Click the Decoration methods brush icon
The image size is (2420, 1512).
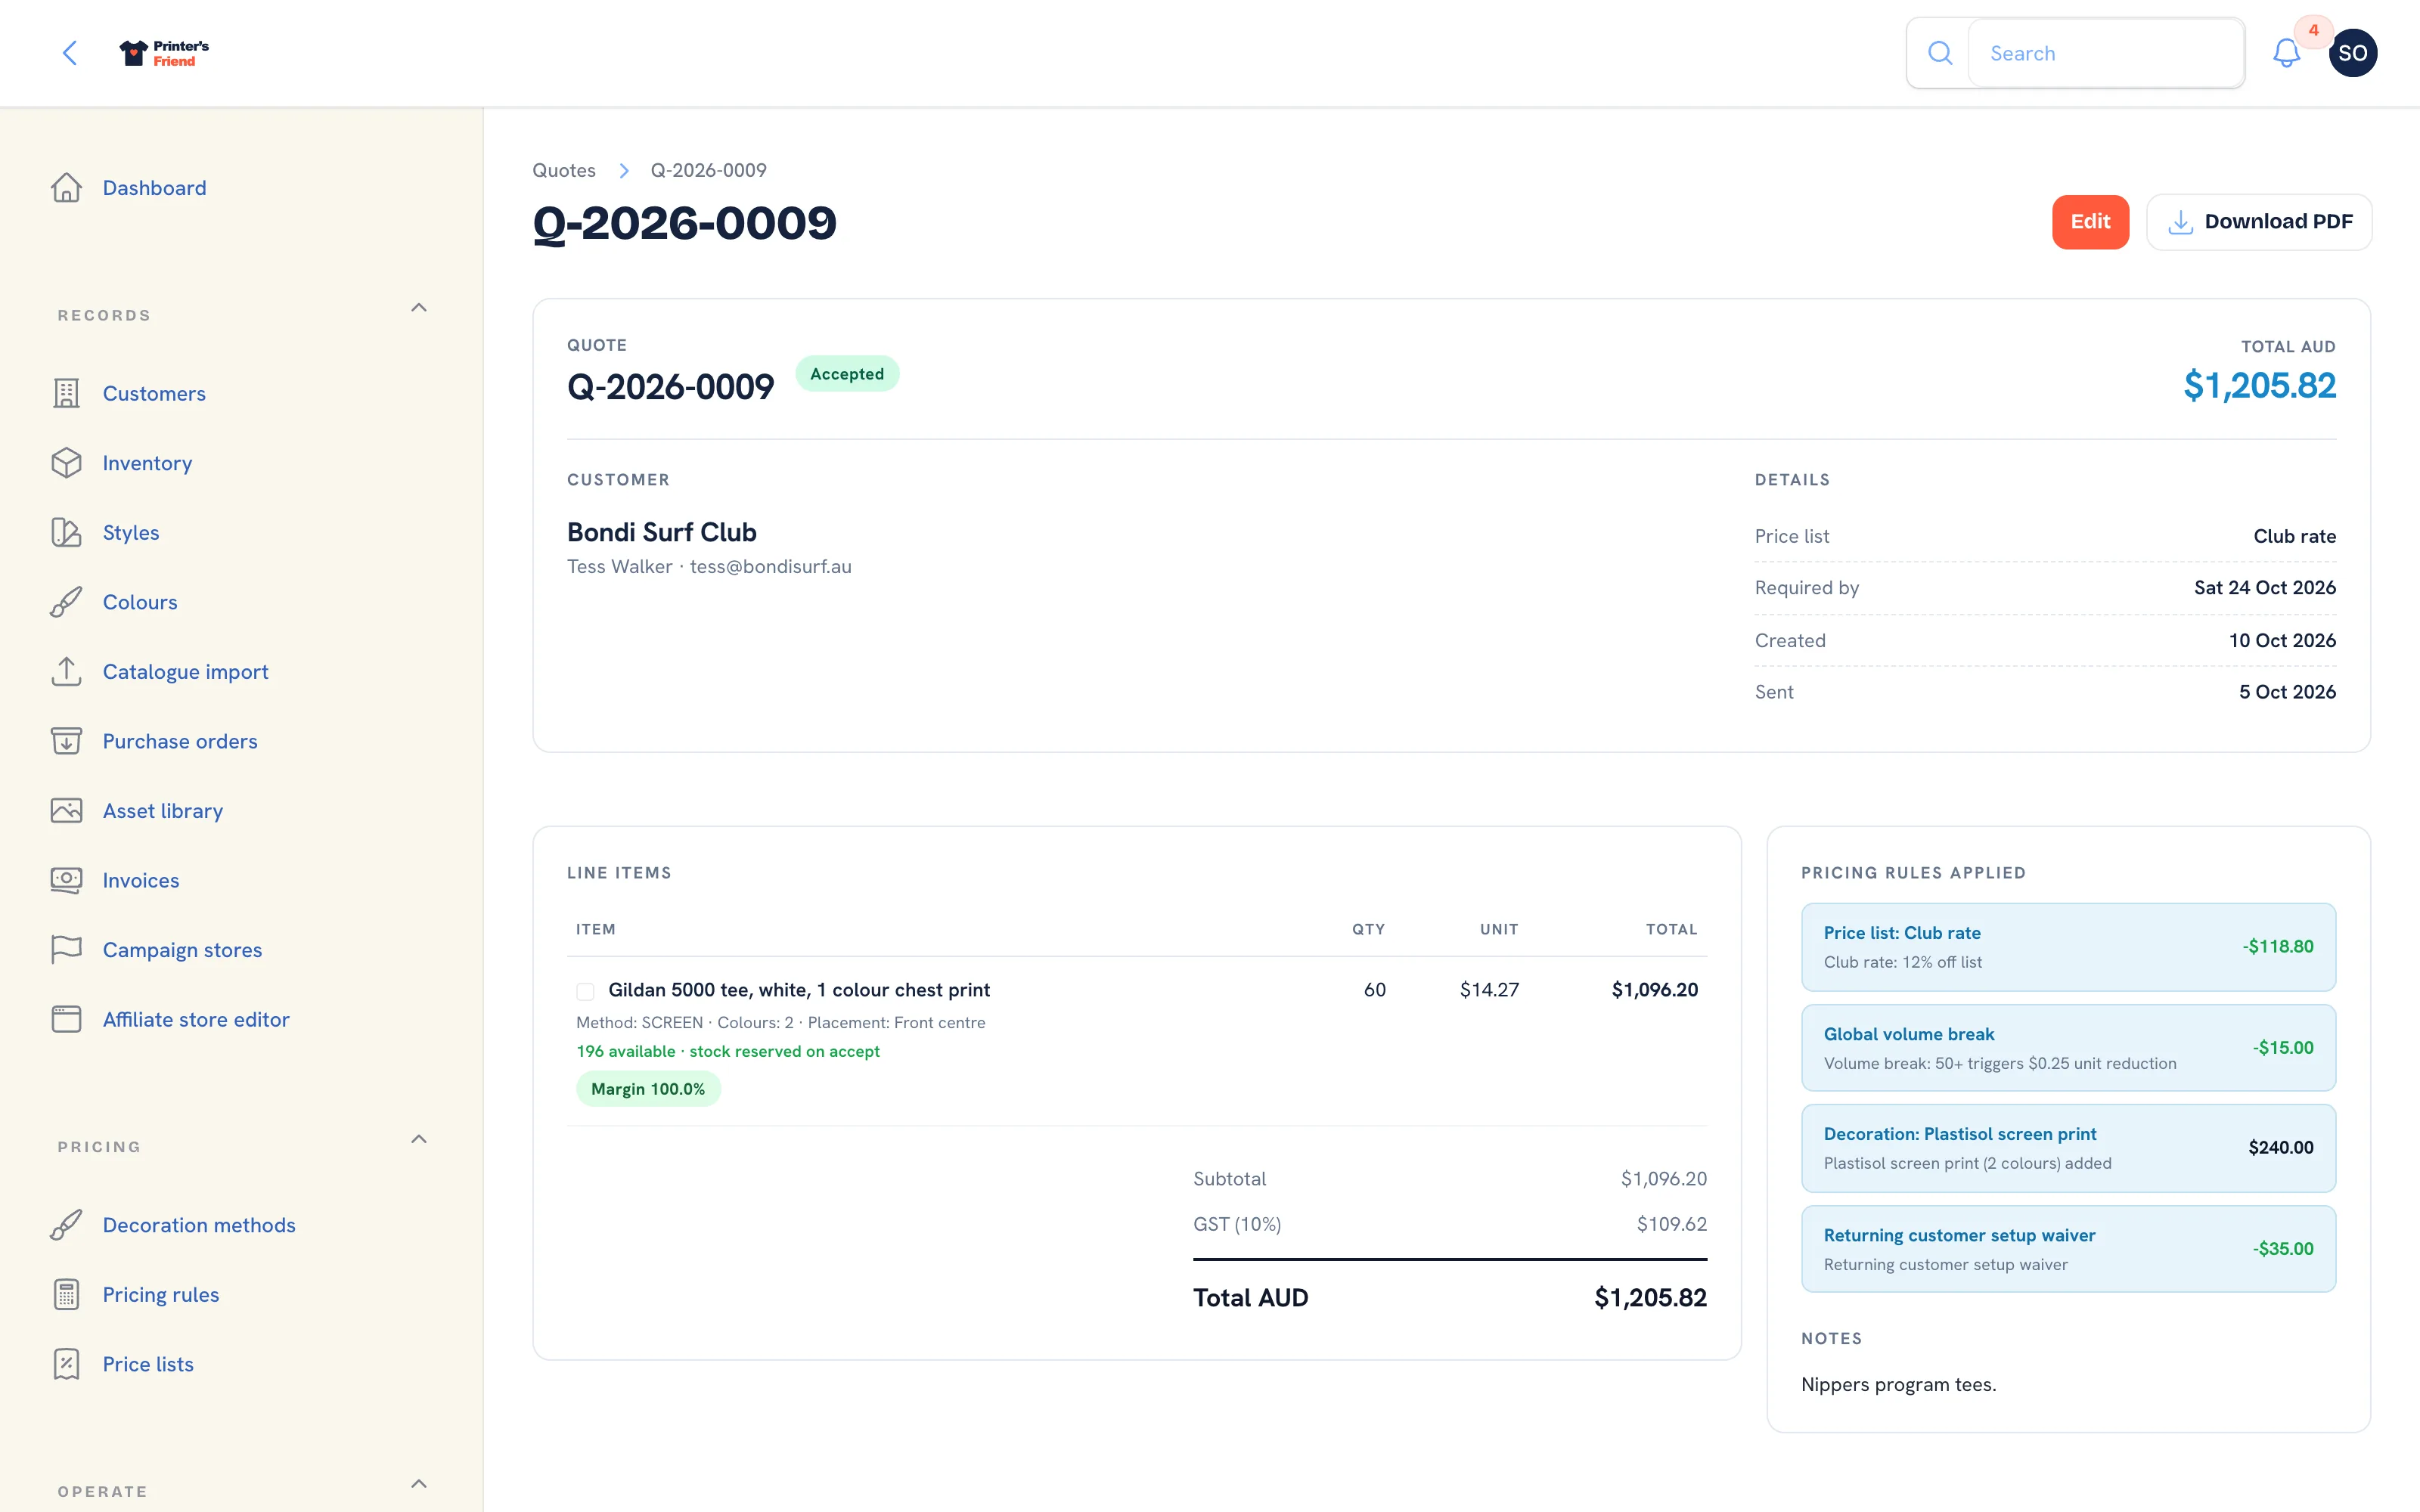point(66,1225)
